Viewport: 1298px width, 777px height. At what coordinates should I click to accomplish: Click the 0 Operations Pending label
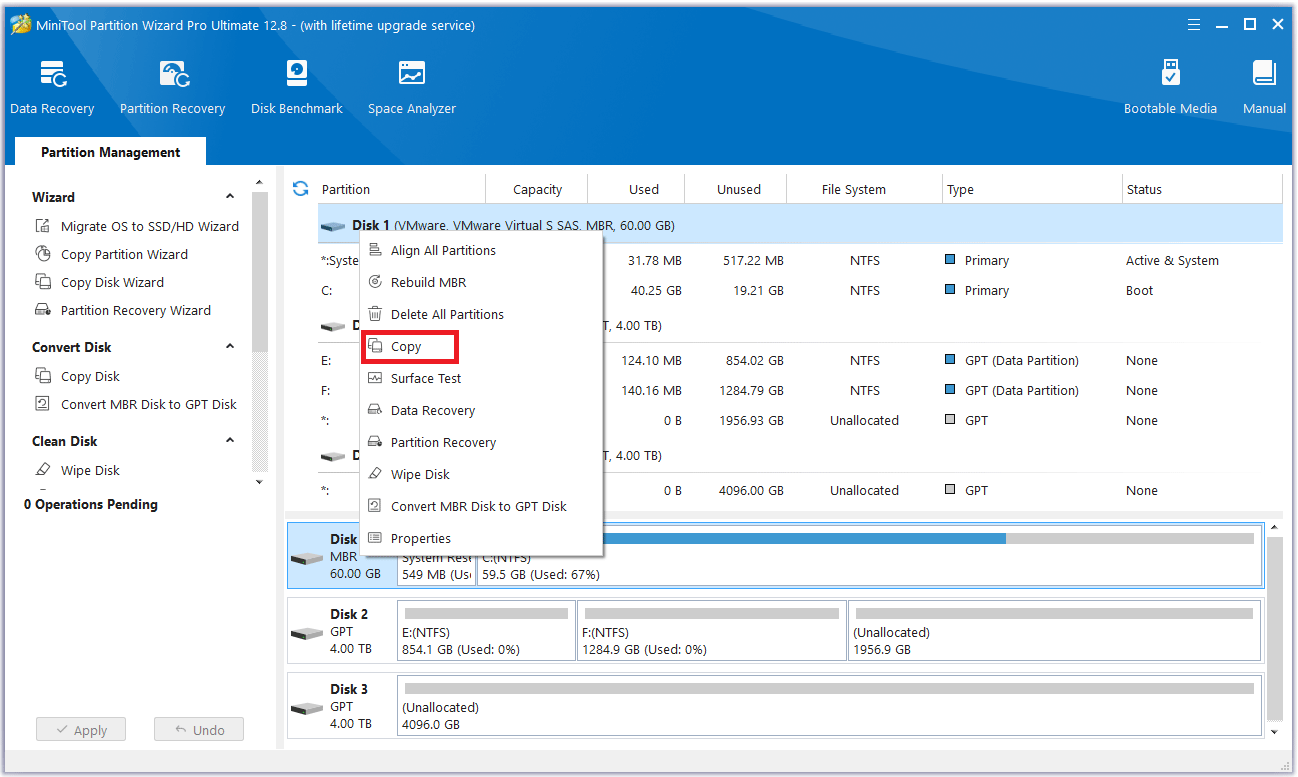pos(91,504)
